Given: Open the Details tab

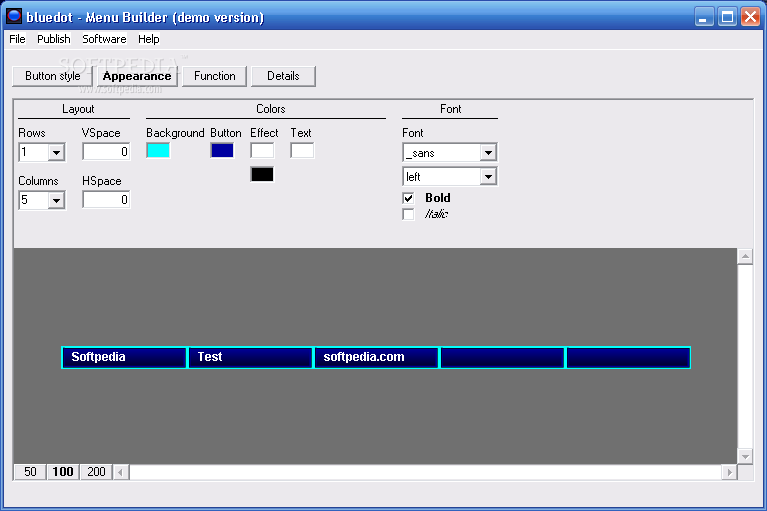Looking at the screenshot, I should [x=283, y=76].
